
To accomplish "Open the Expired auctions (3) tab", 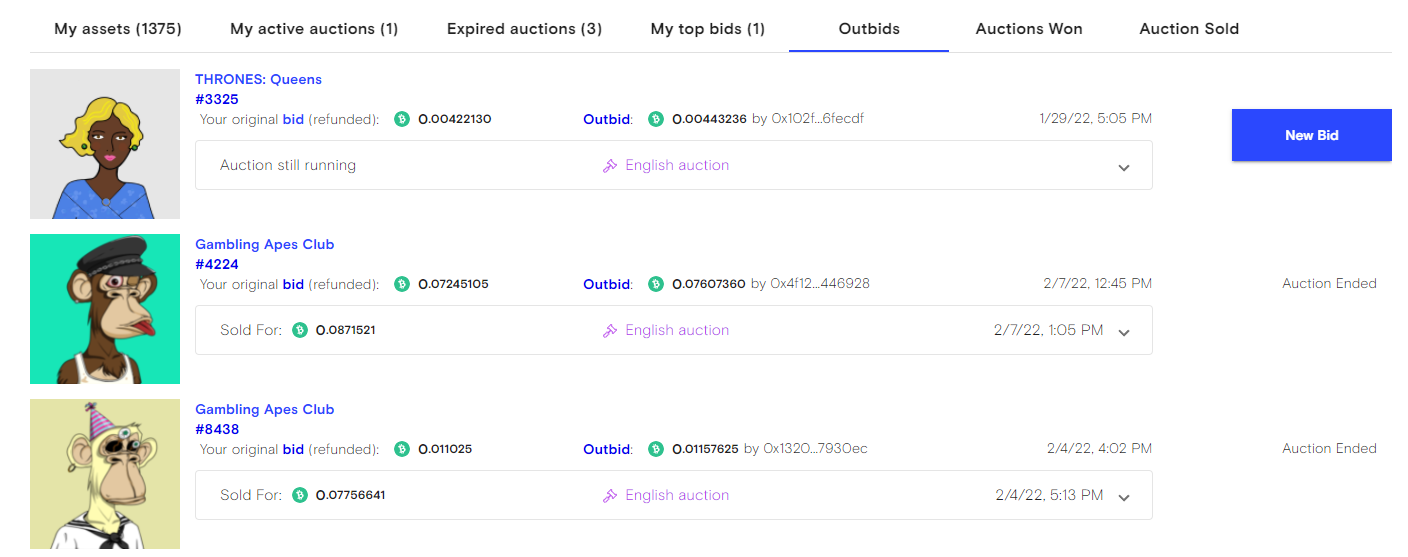I will 524,29.
